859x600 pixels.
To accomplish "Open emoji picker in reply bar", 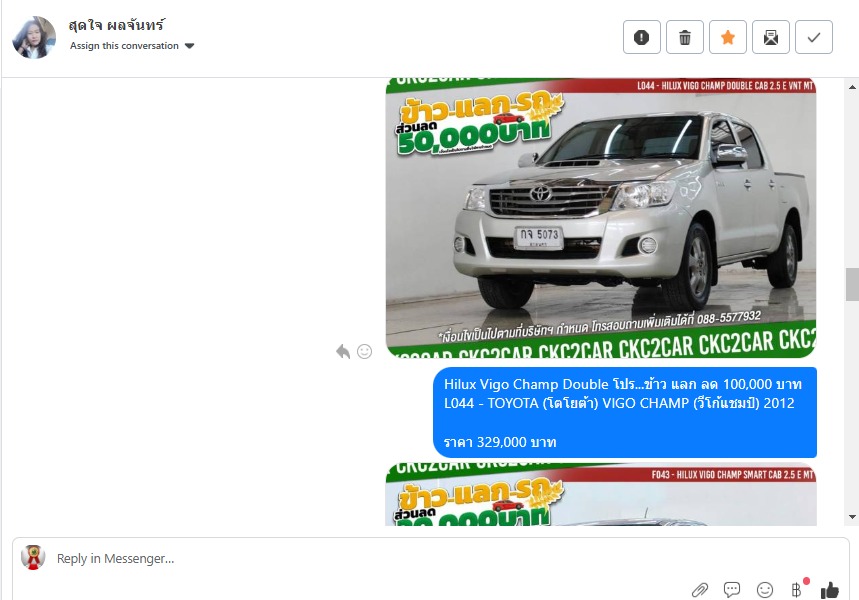I will point(765,590).
